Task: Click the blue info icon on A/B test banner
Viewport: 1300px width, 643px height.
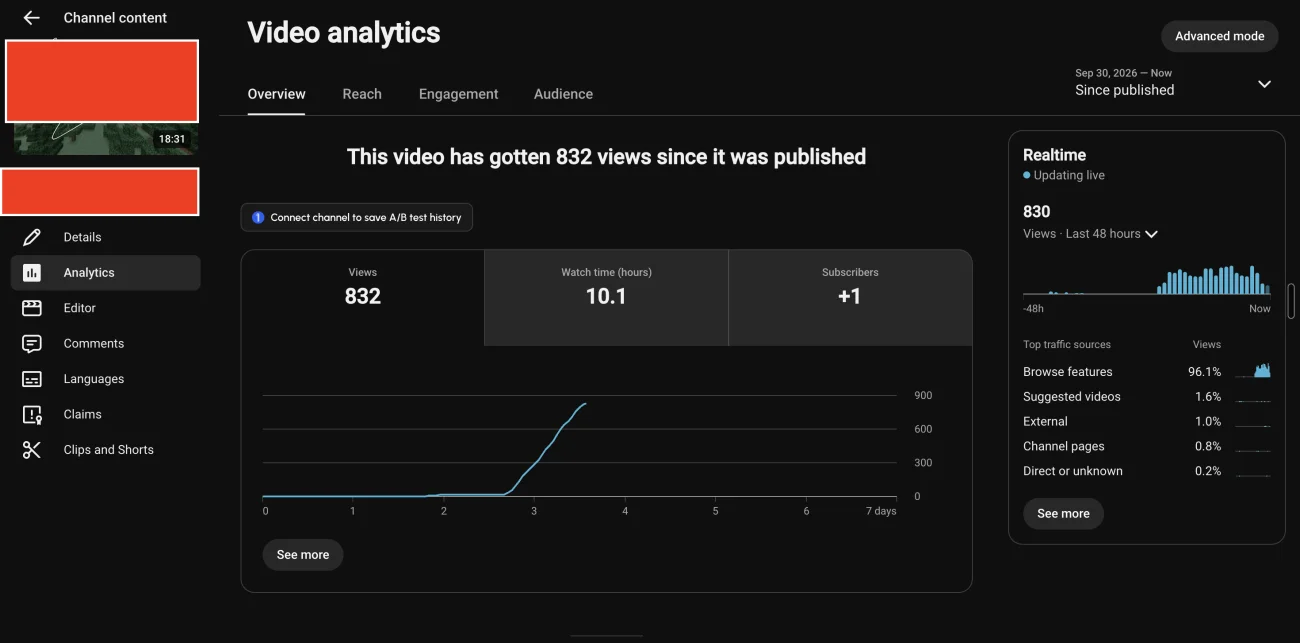Action: click(258, 217)
